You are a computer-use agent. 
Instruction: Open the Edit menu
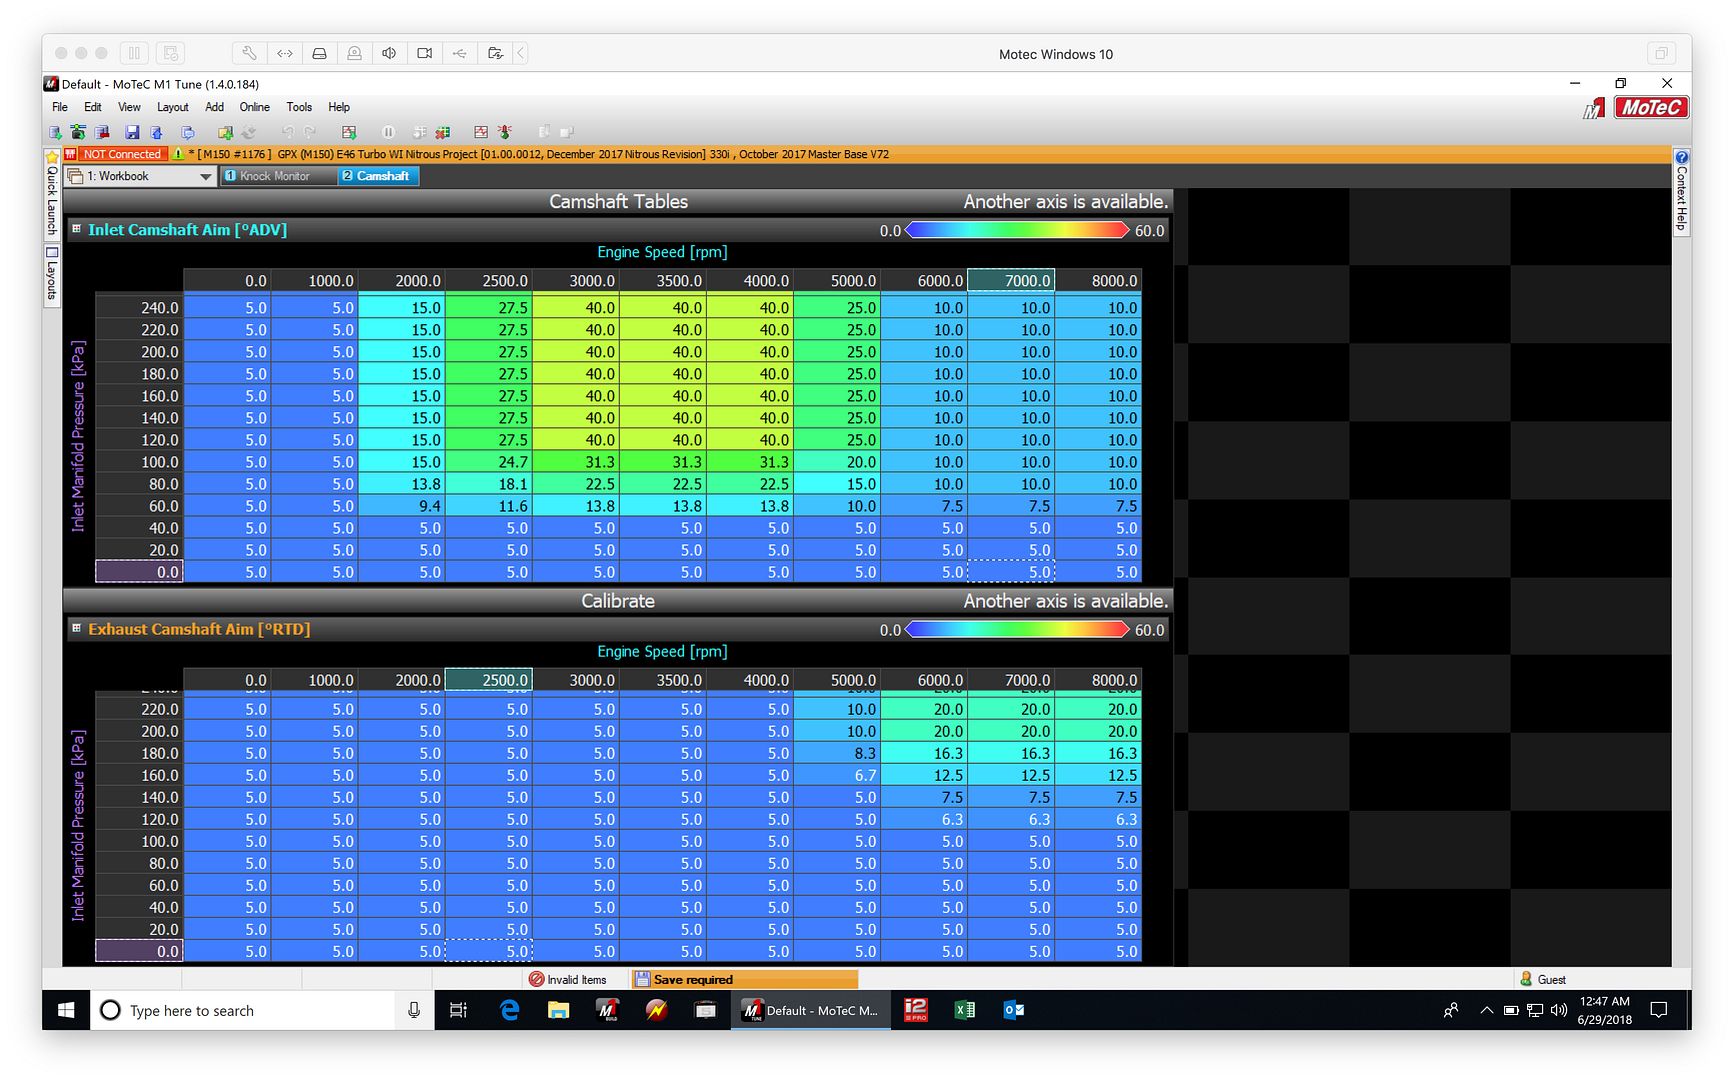[x=93, y=107]
